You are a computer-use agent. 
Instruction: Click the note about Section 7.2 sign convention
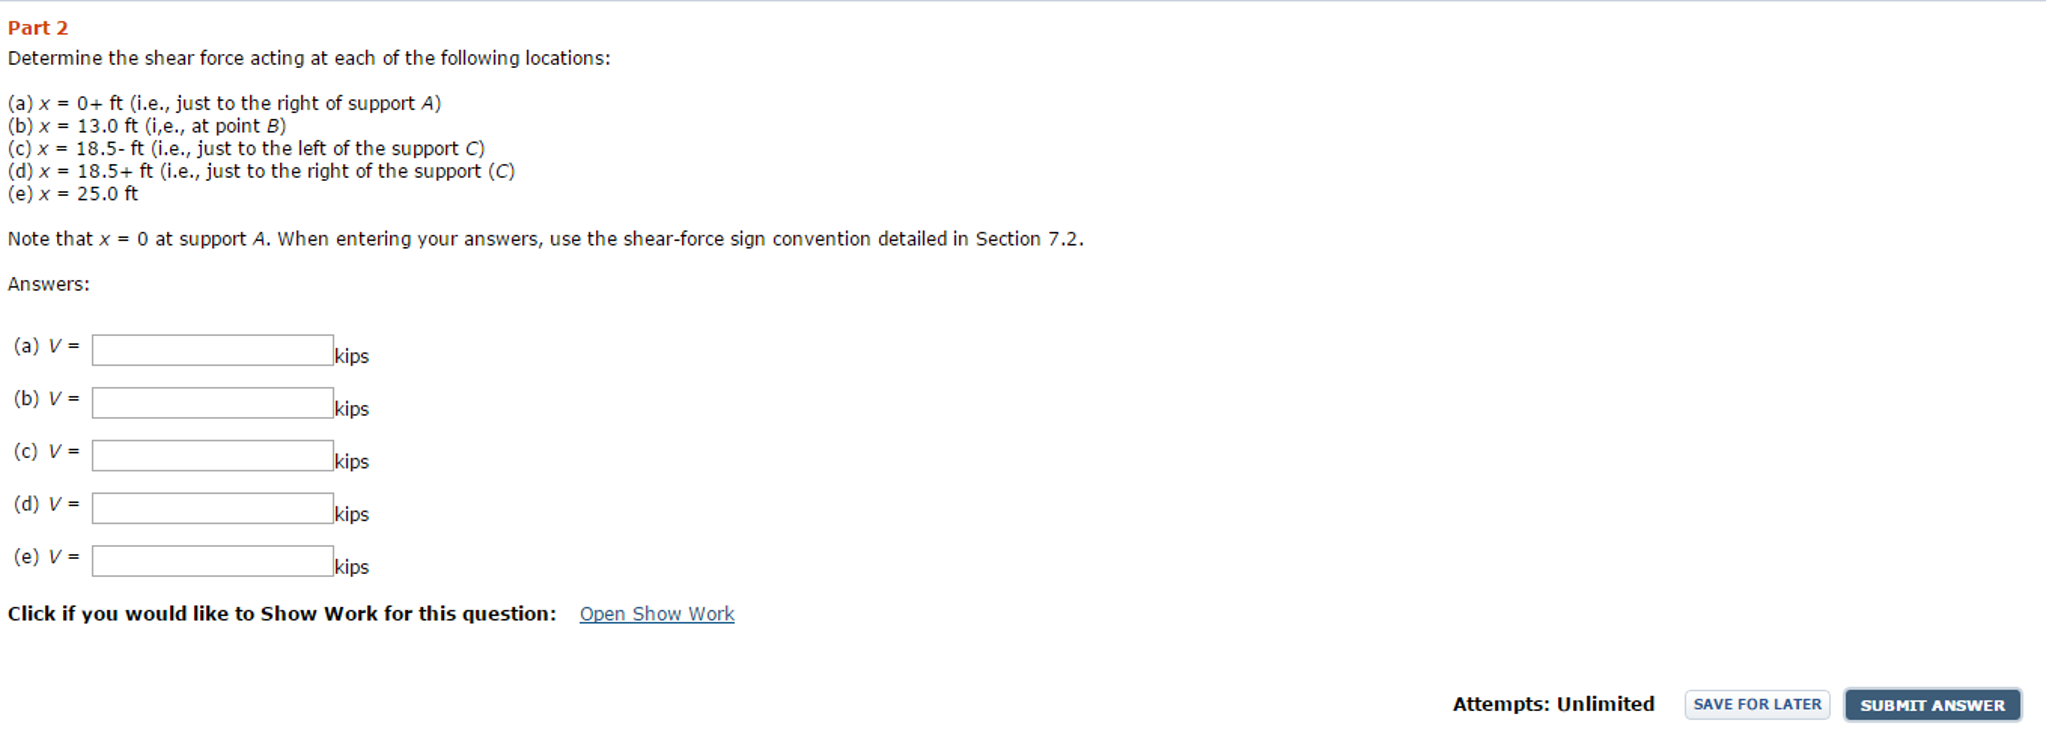tap(545, 239)
